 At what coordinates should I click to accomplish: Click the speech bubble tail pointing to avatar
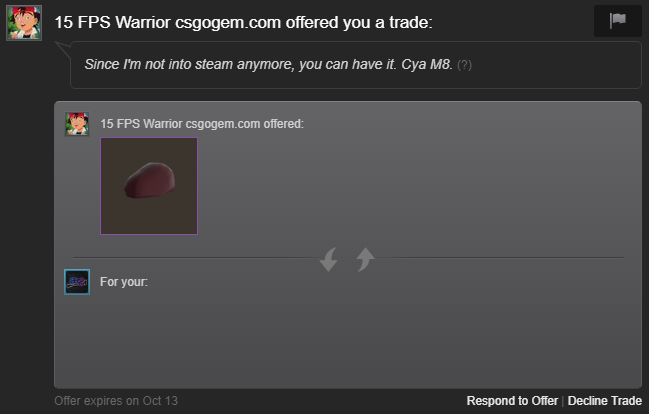[63, 50]
